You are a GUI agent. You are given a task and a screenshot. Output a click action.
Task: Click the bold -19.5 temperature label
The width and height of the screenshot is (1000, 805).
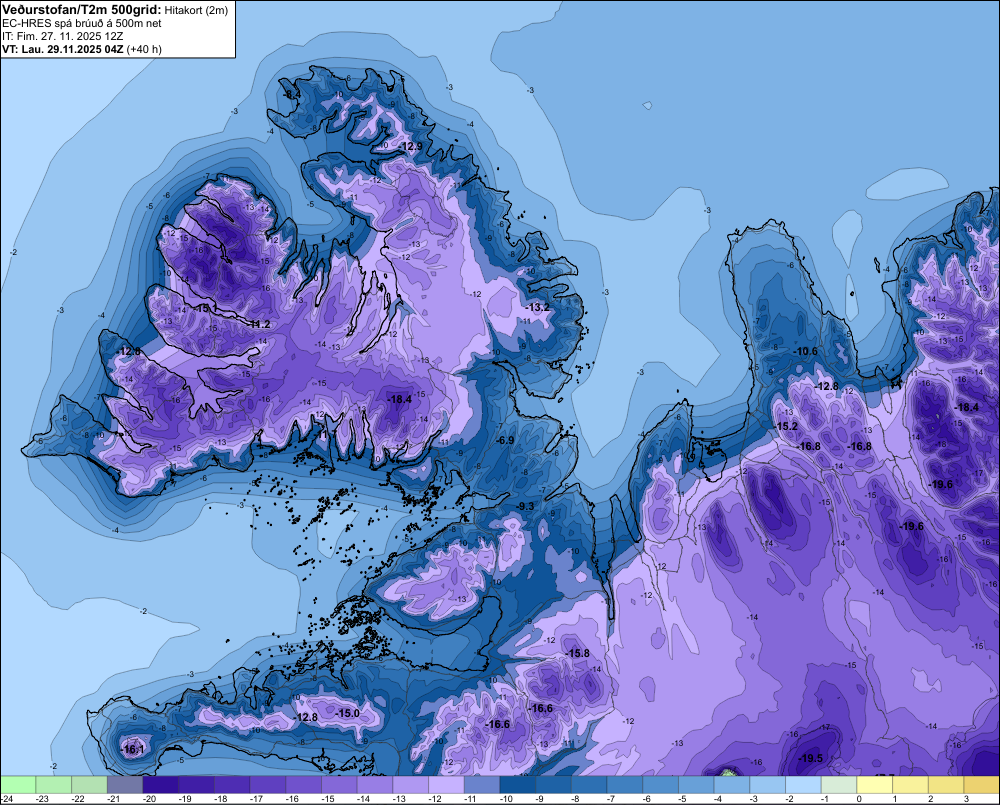[x=810, y=758]
